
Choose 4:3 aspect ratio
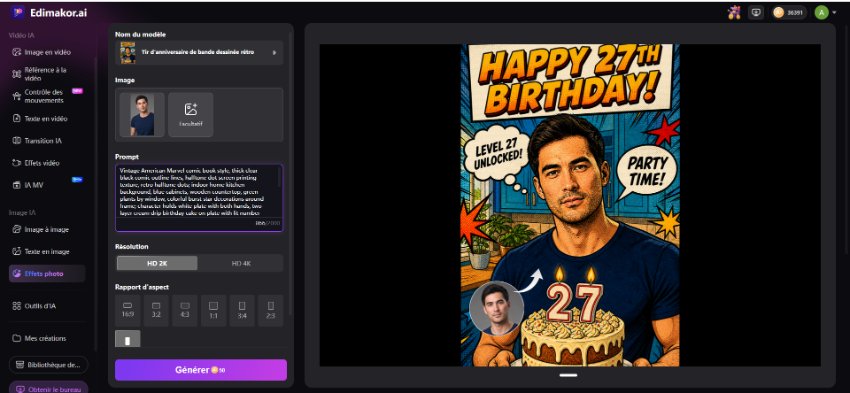tap(185, 311)
